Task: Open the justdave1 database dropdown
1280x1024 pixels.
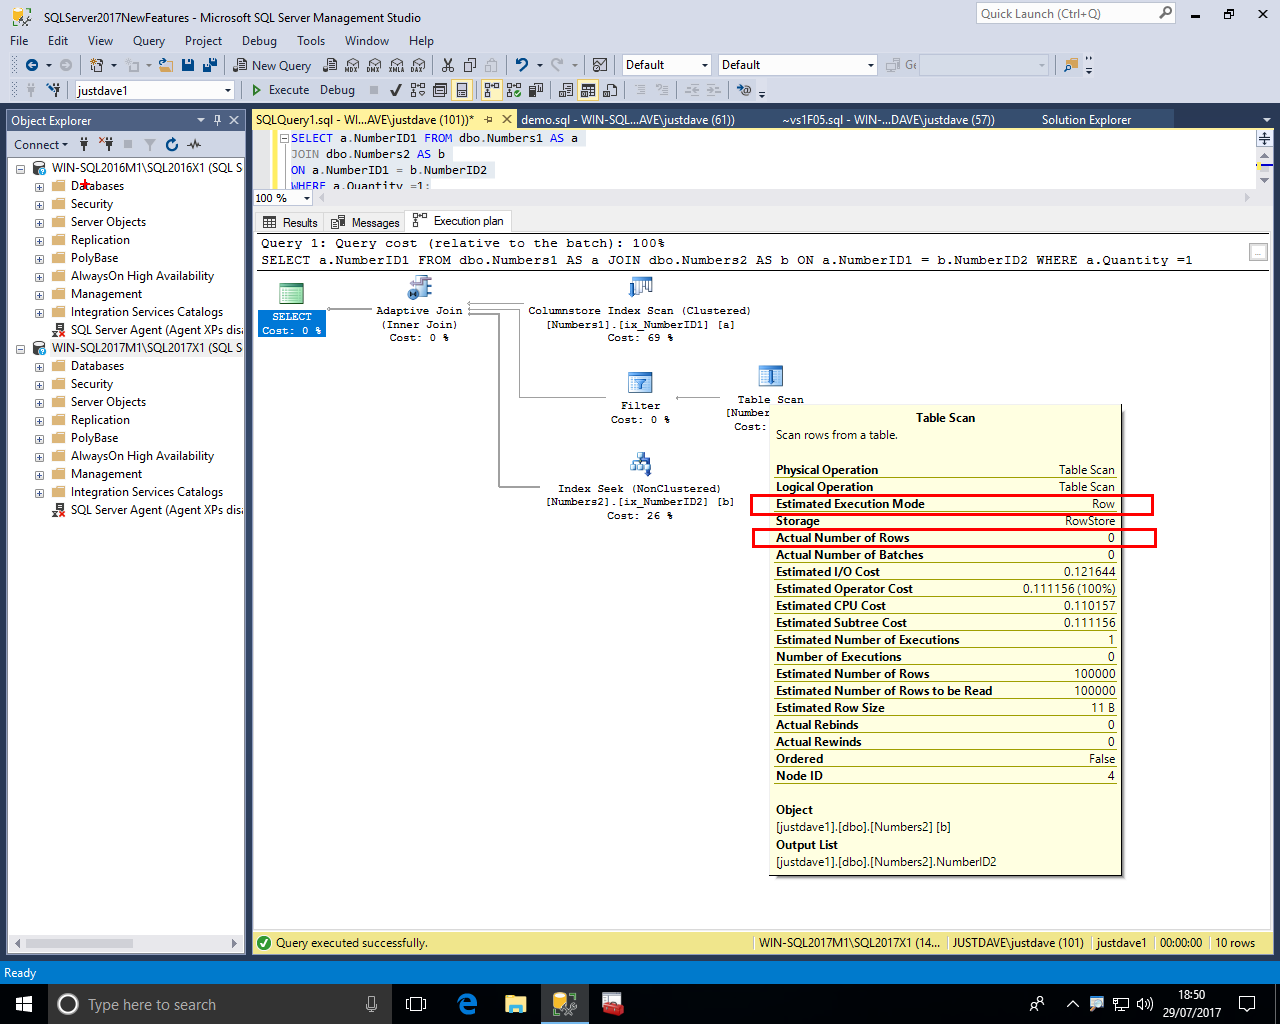Action: coord(228,91)
